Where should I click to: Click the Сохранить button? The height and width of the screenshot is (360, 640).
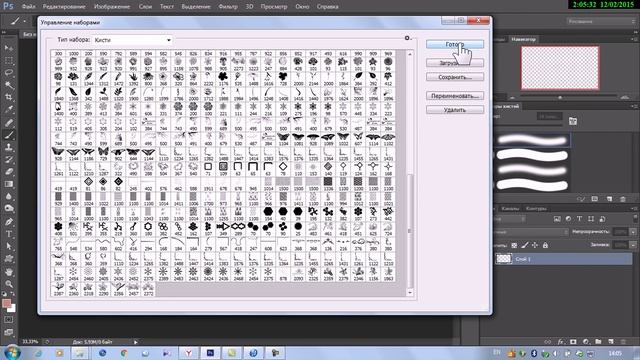(x=455, y=77)
